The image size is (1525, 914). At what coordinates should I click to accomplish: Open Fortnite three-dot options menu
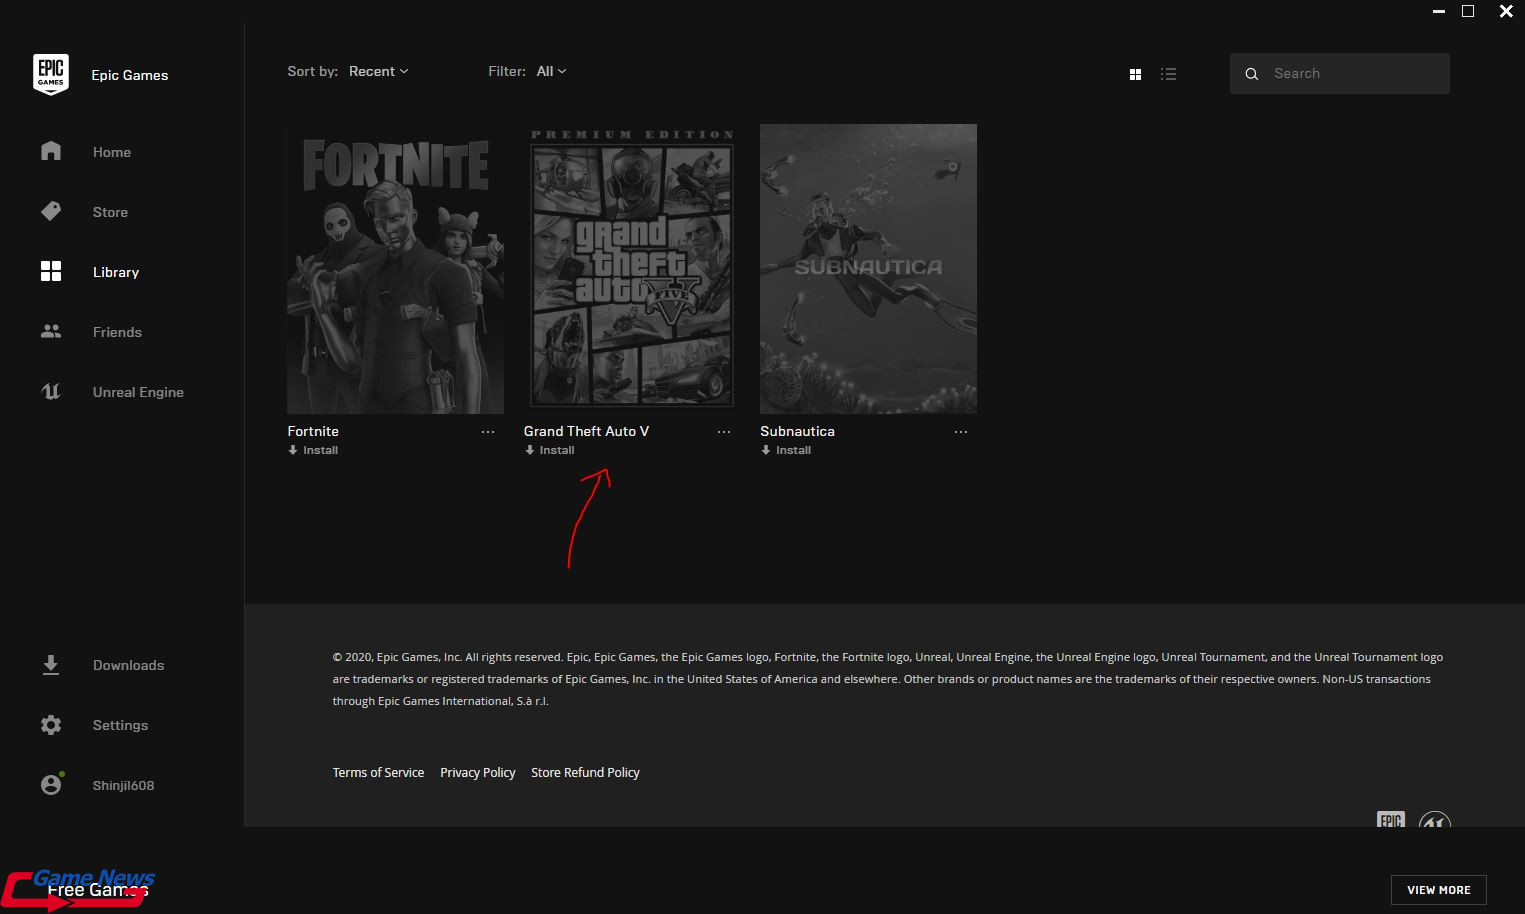coord(488,432)
